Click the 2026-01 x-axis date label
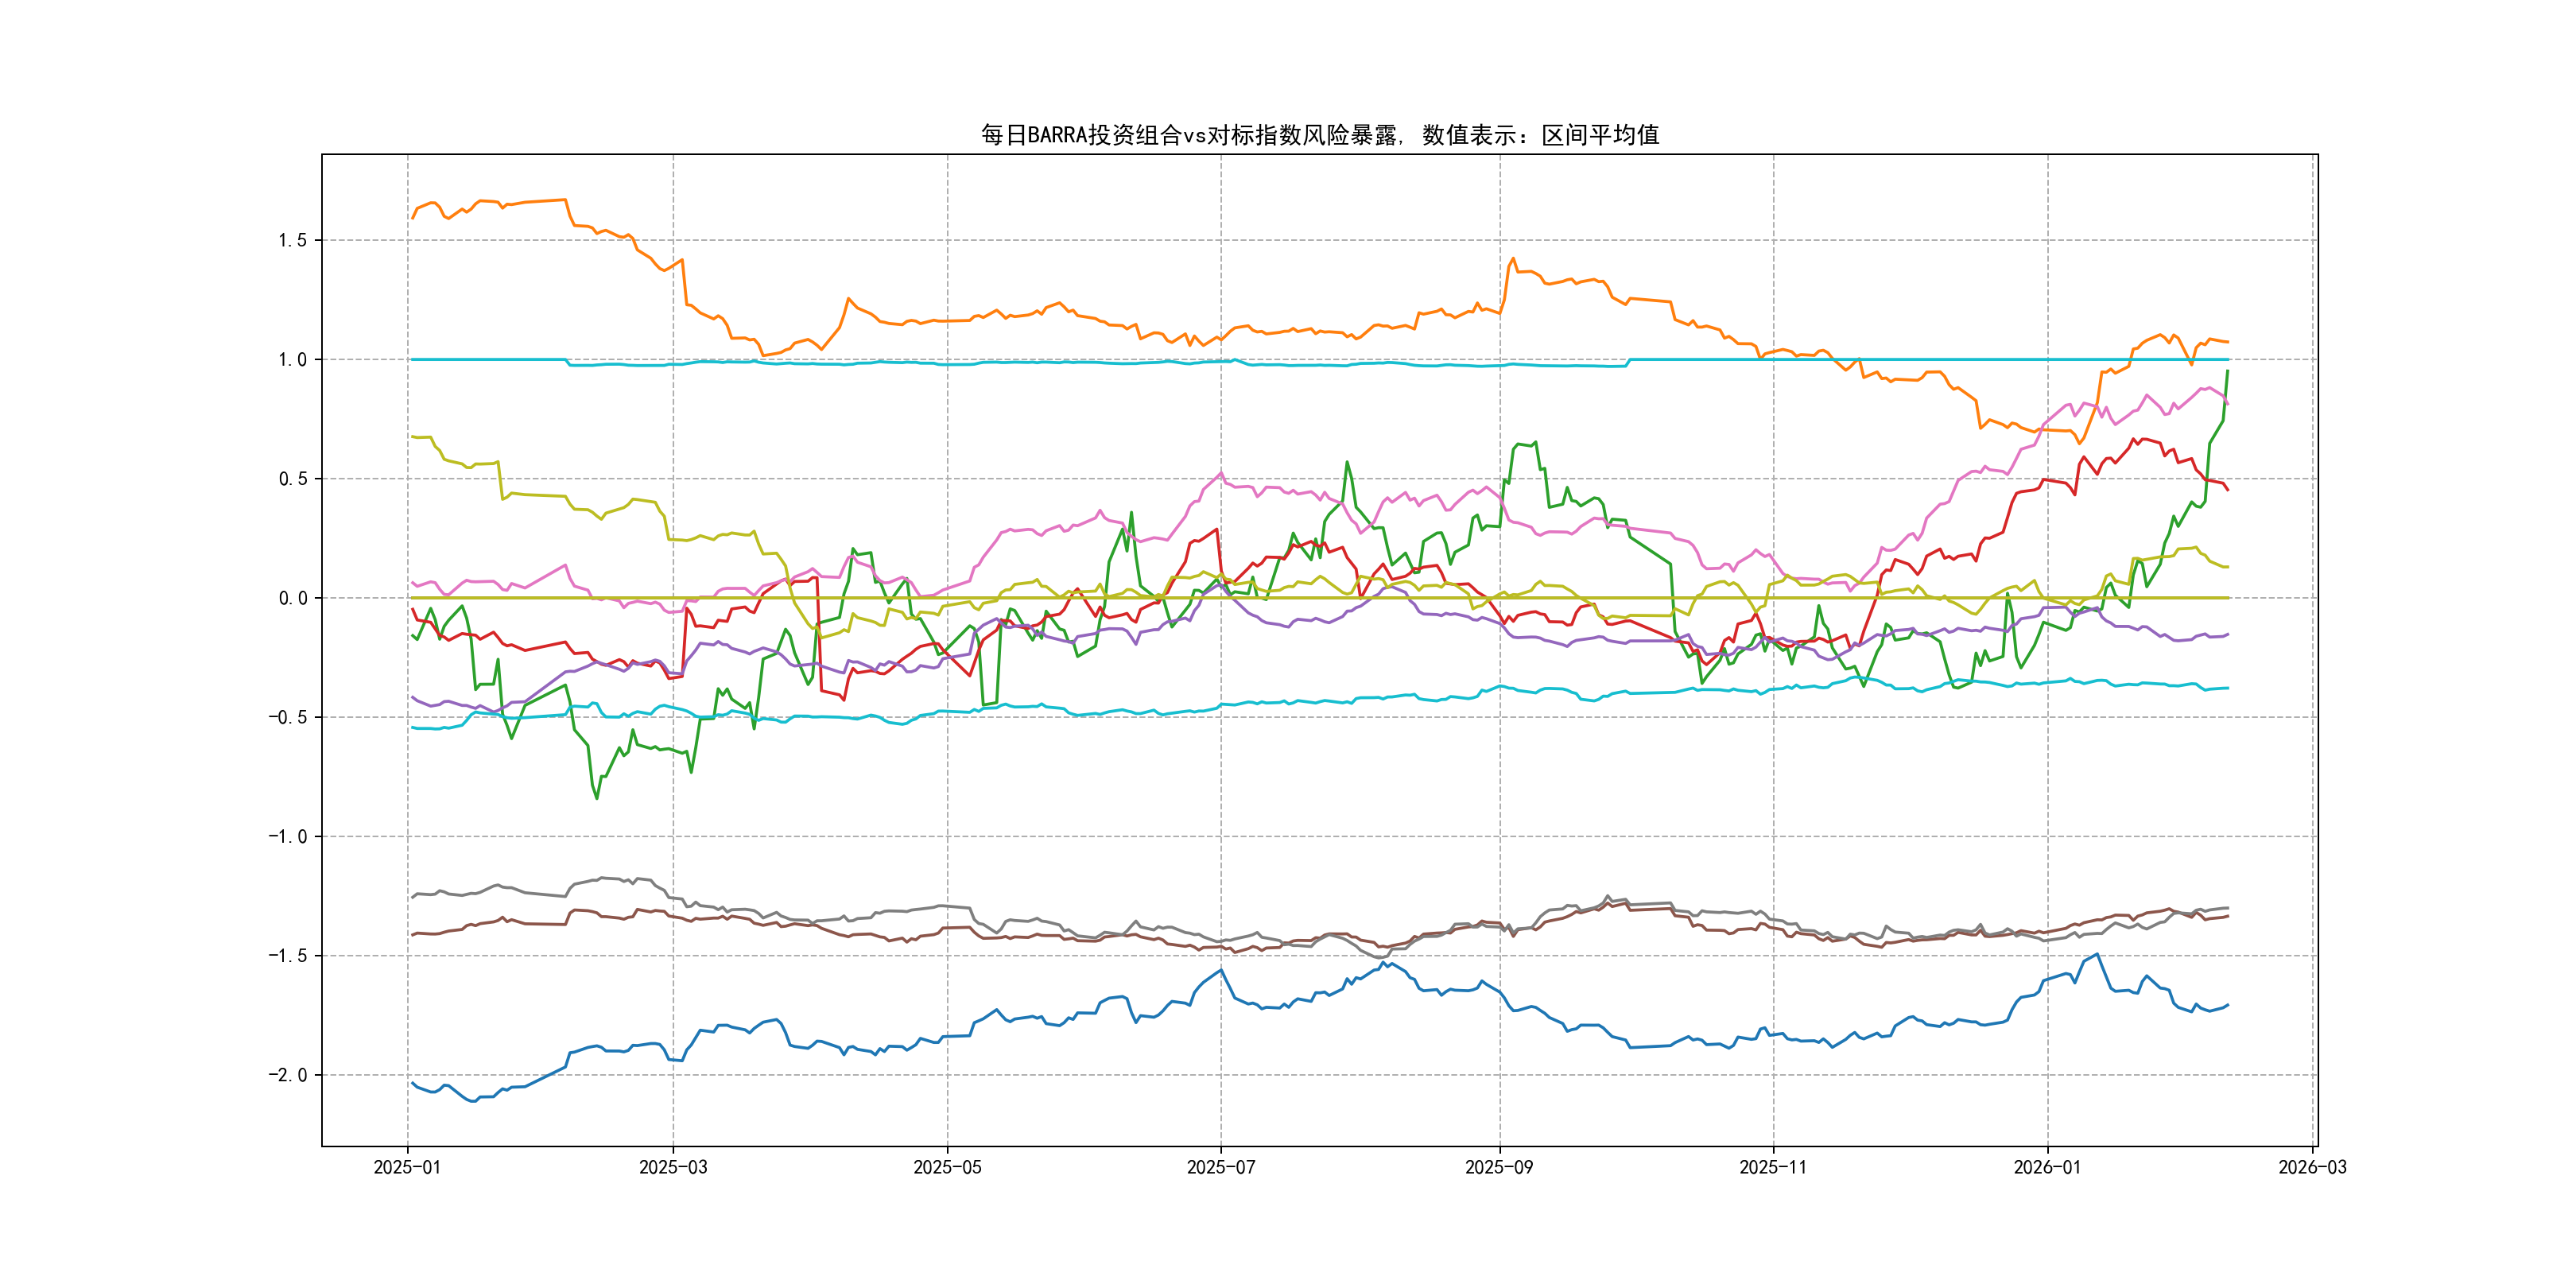 click(x=2047, y=1167)
